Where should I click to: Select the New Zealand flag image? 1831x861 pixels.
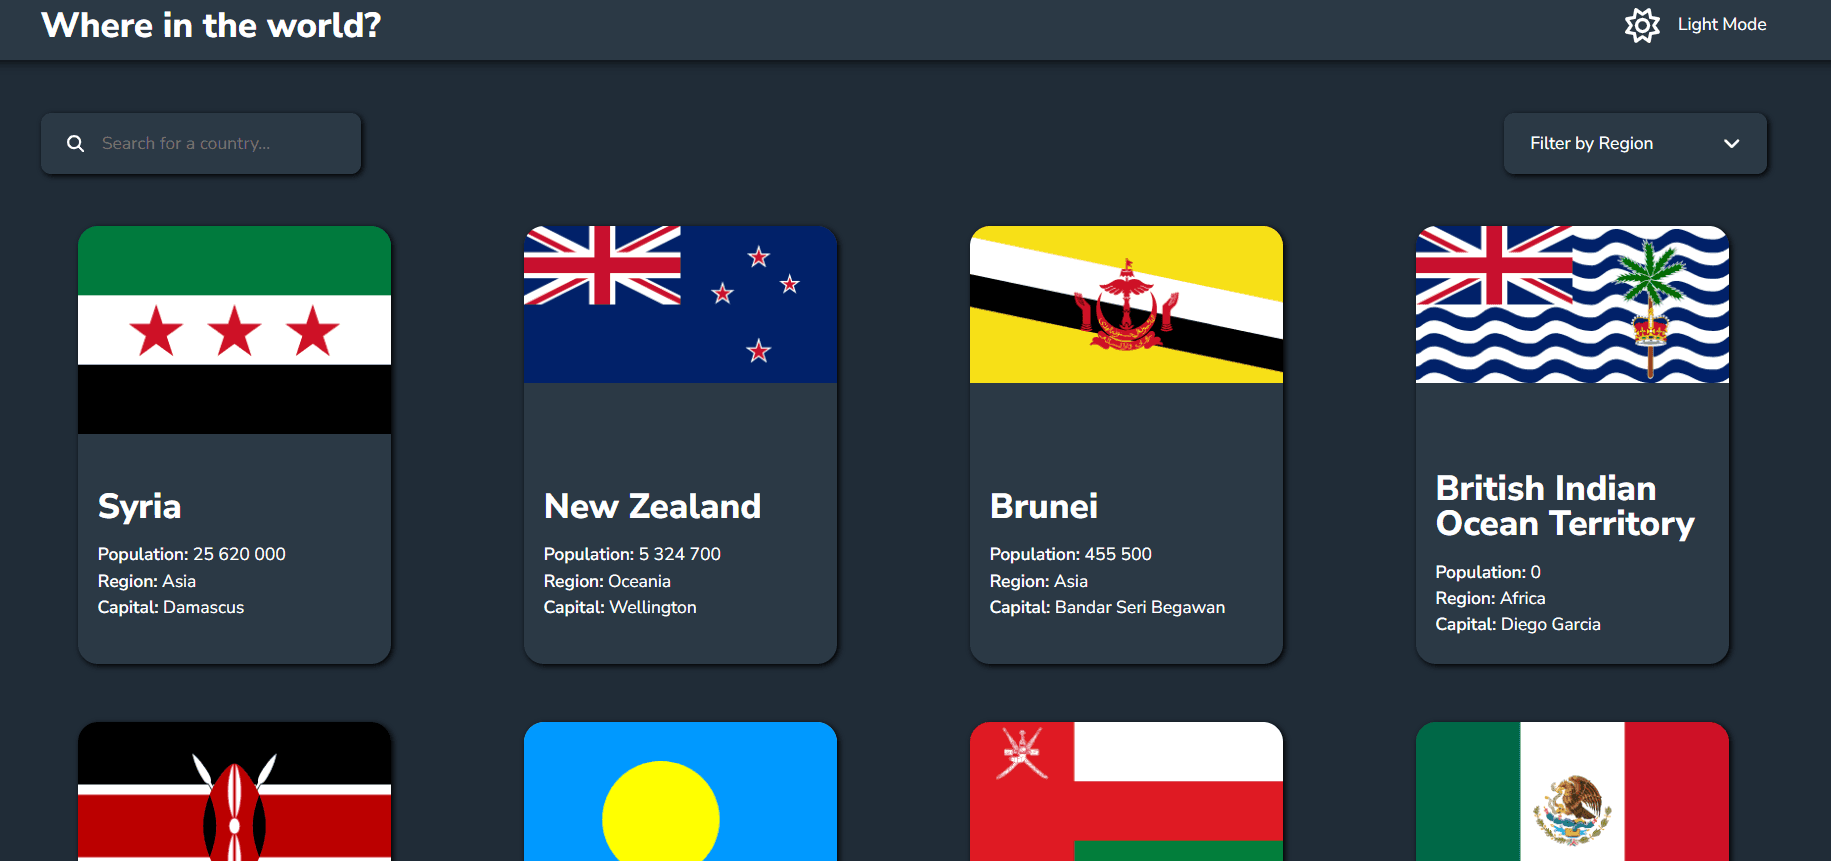click(x=680, y=304)
